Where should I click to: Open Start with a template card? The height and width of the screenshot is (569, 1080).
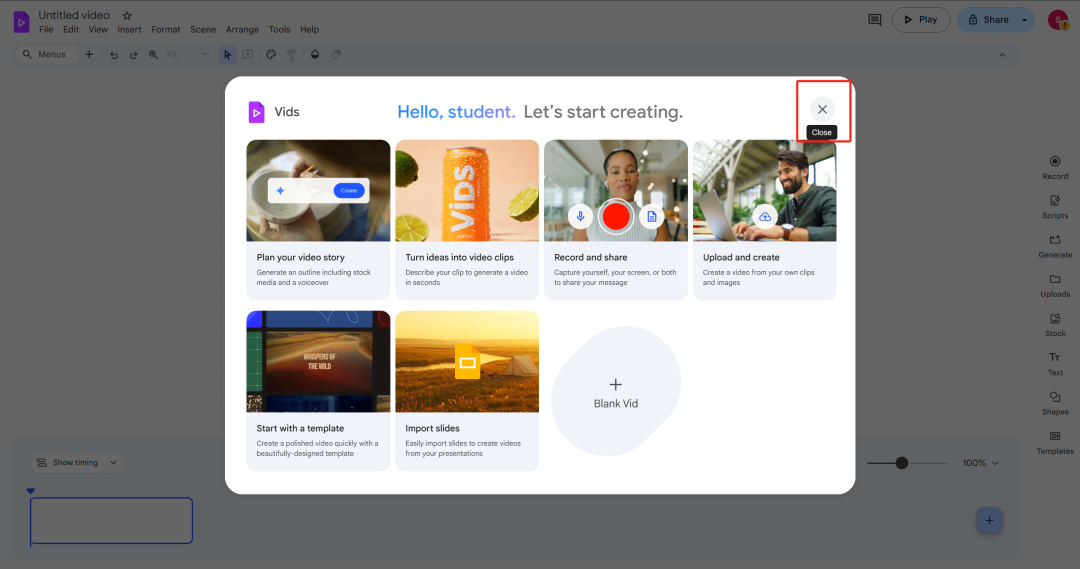point(318,391)
